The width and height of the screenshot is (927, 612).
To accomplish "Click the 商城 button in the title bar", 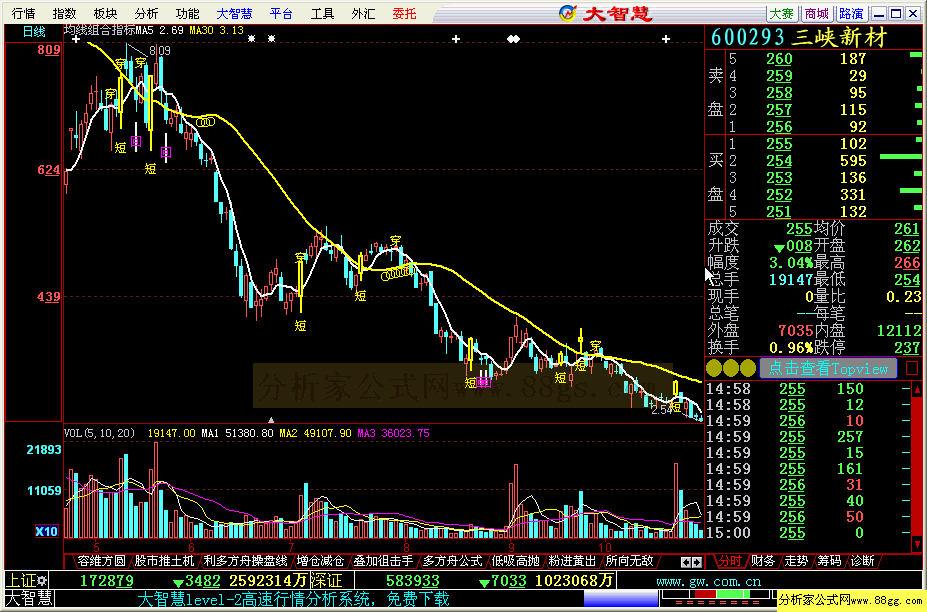I will tap(816, 13).
